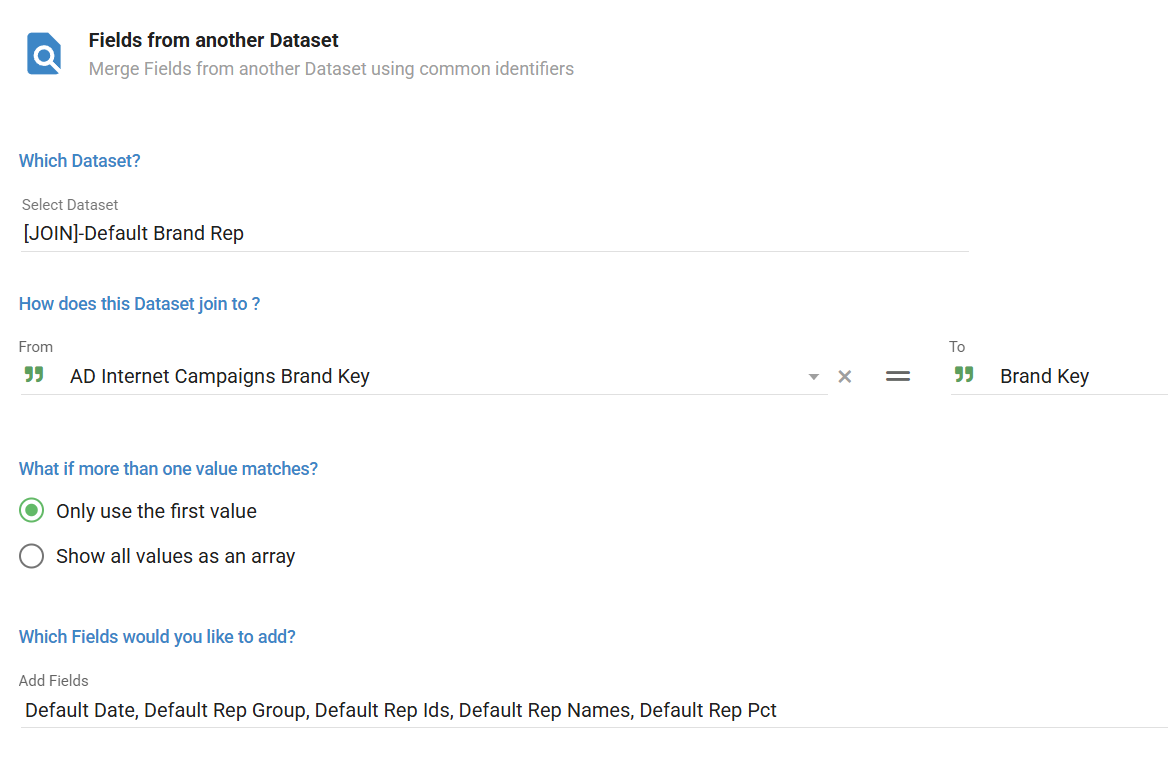Click the "Select Dataset" field label
This screenshot has width=1168, height=758.
[x=70, y=205]
